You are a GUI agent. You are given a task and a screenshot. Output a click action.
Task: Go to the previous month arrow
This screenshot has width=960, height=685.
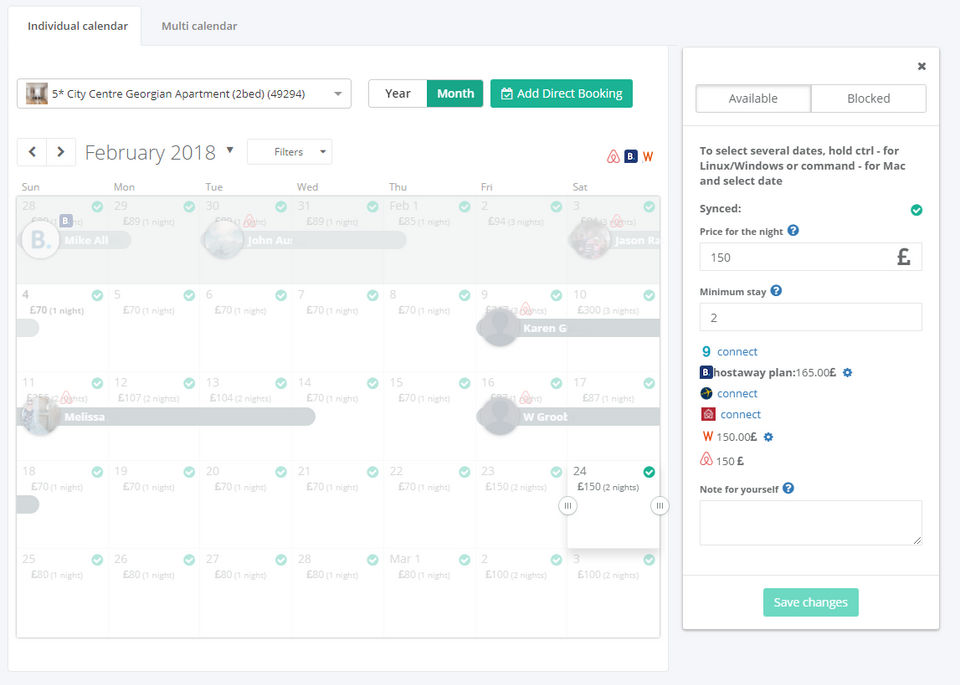32,152
